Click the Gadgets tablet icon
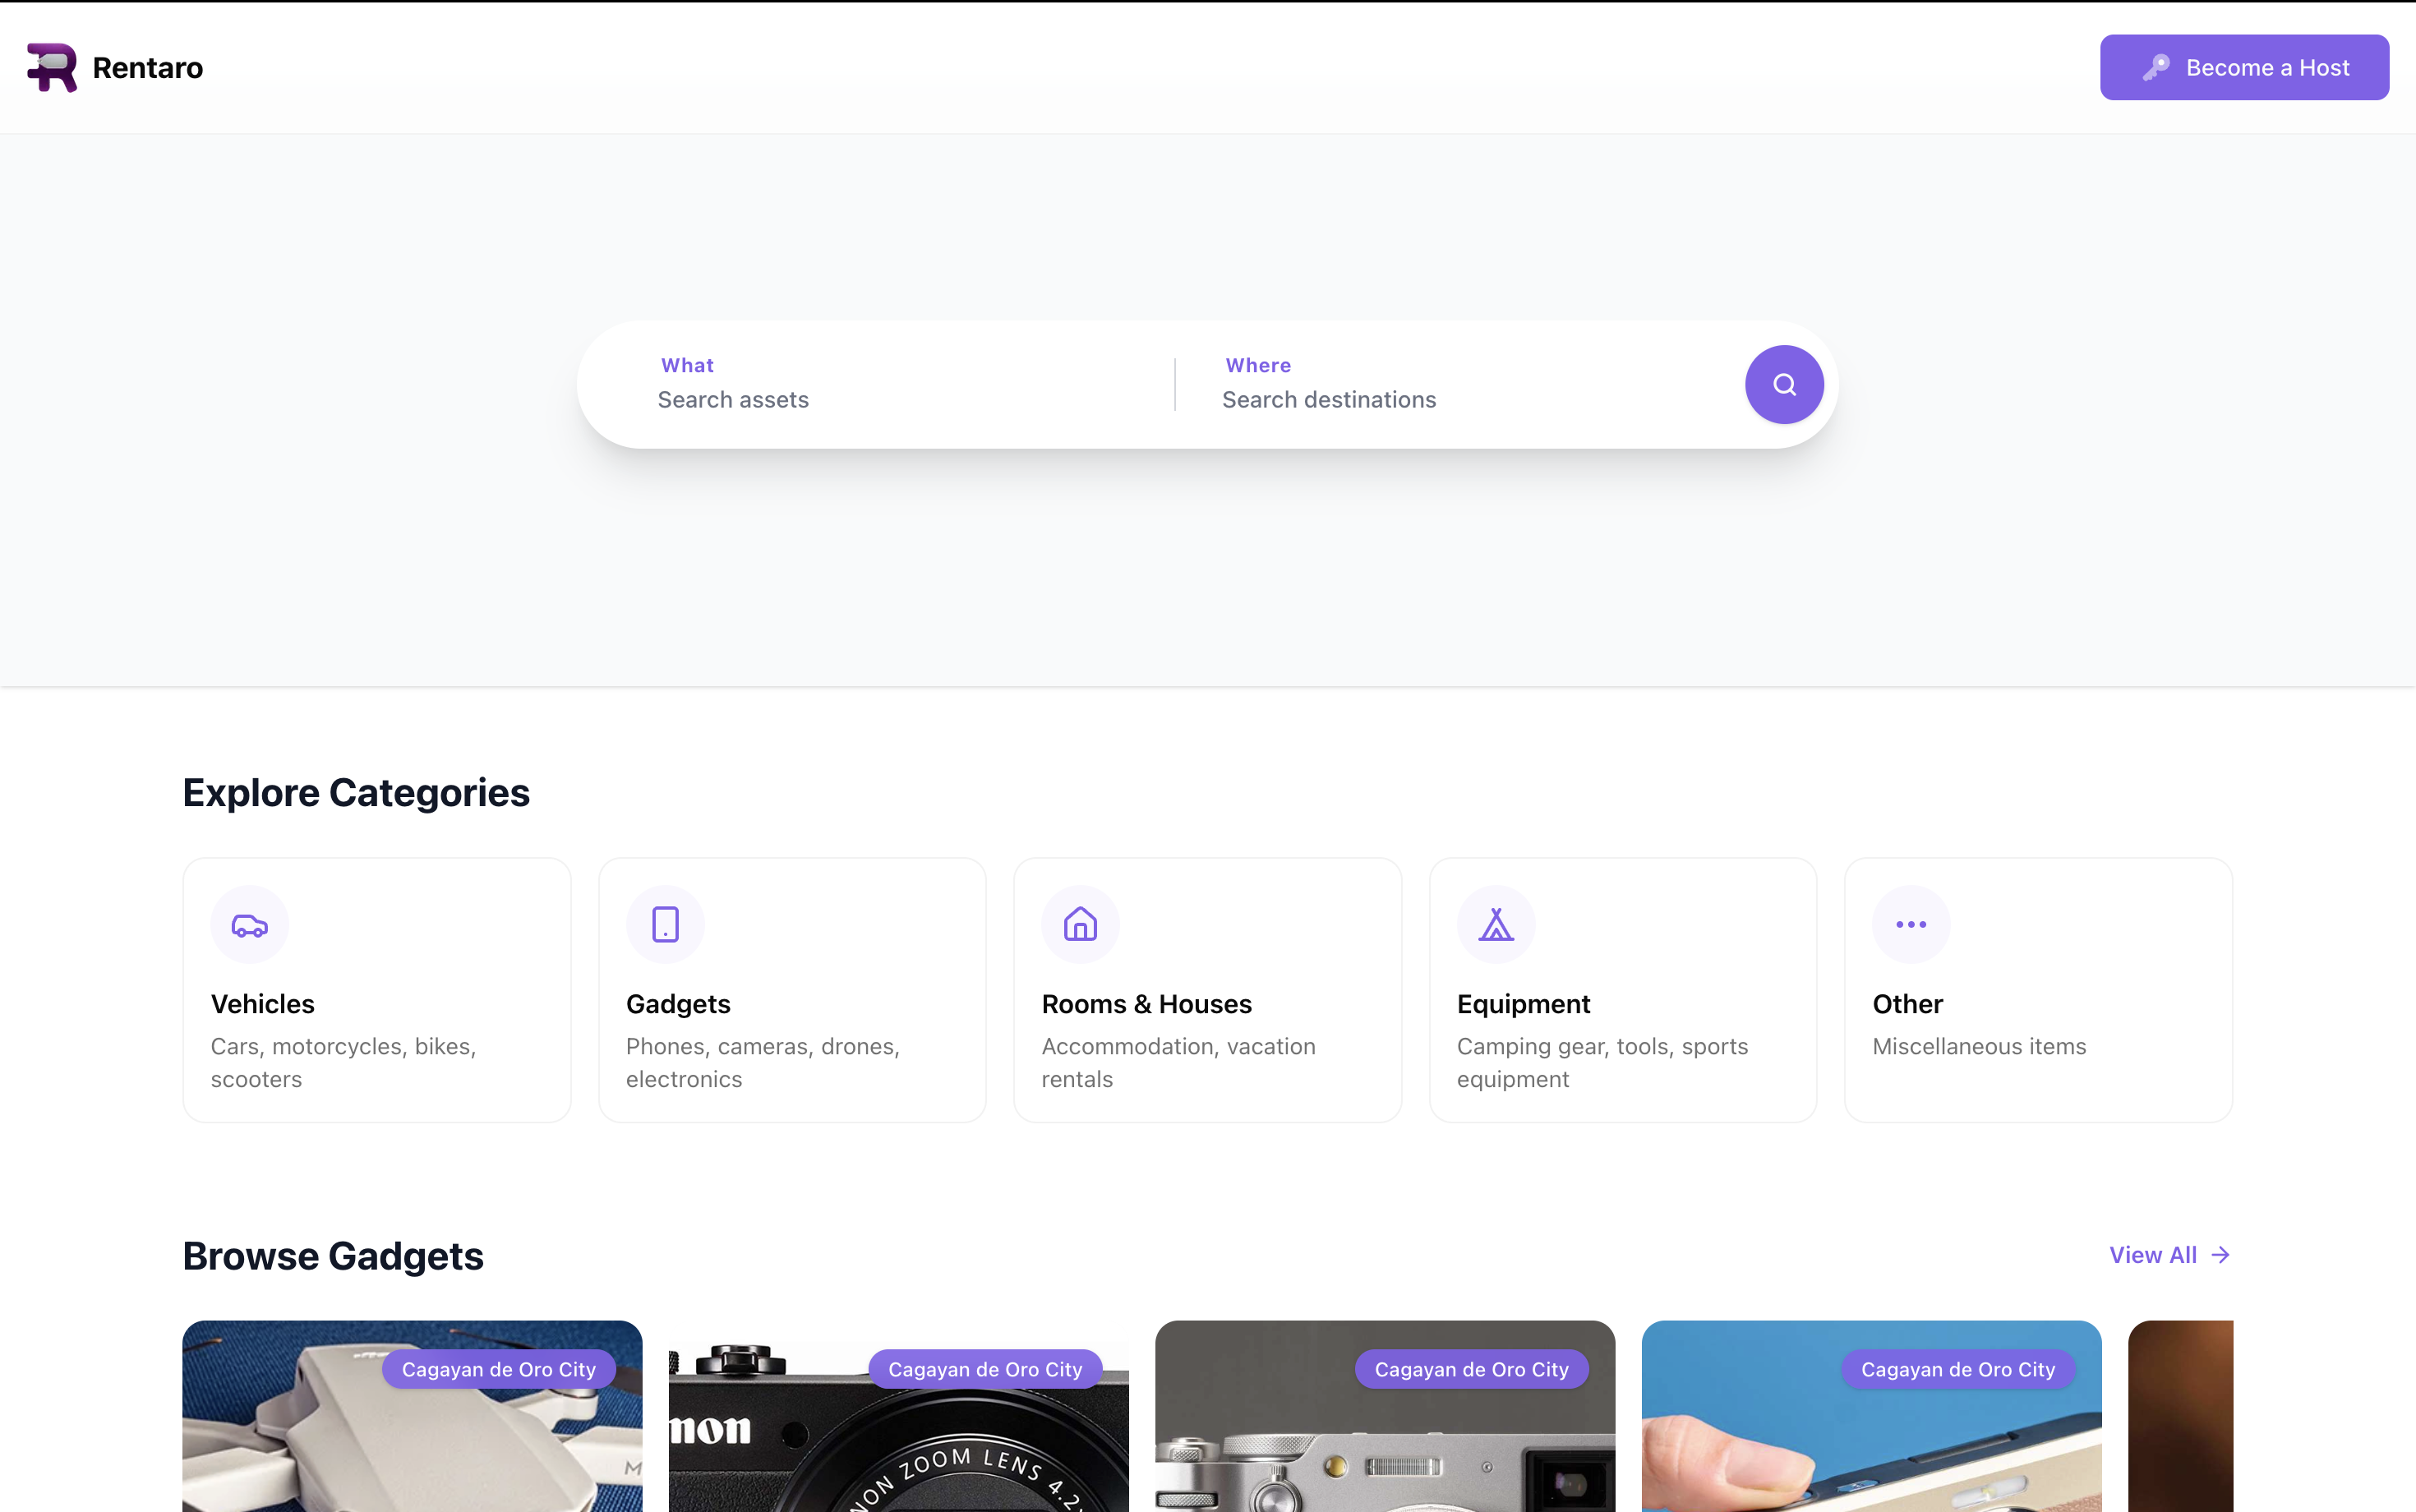This screenshot has height=1512, width=2416. point(665,925)
